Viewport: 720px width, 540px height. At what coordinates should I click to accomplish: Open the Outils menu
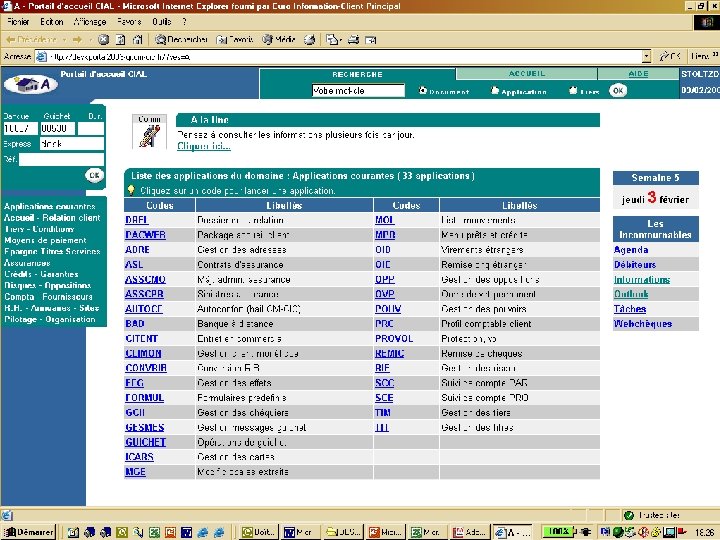click(x=162, y=21)
